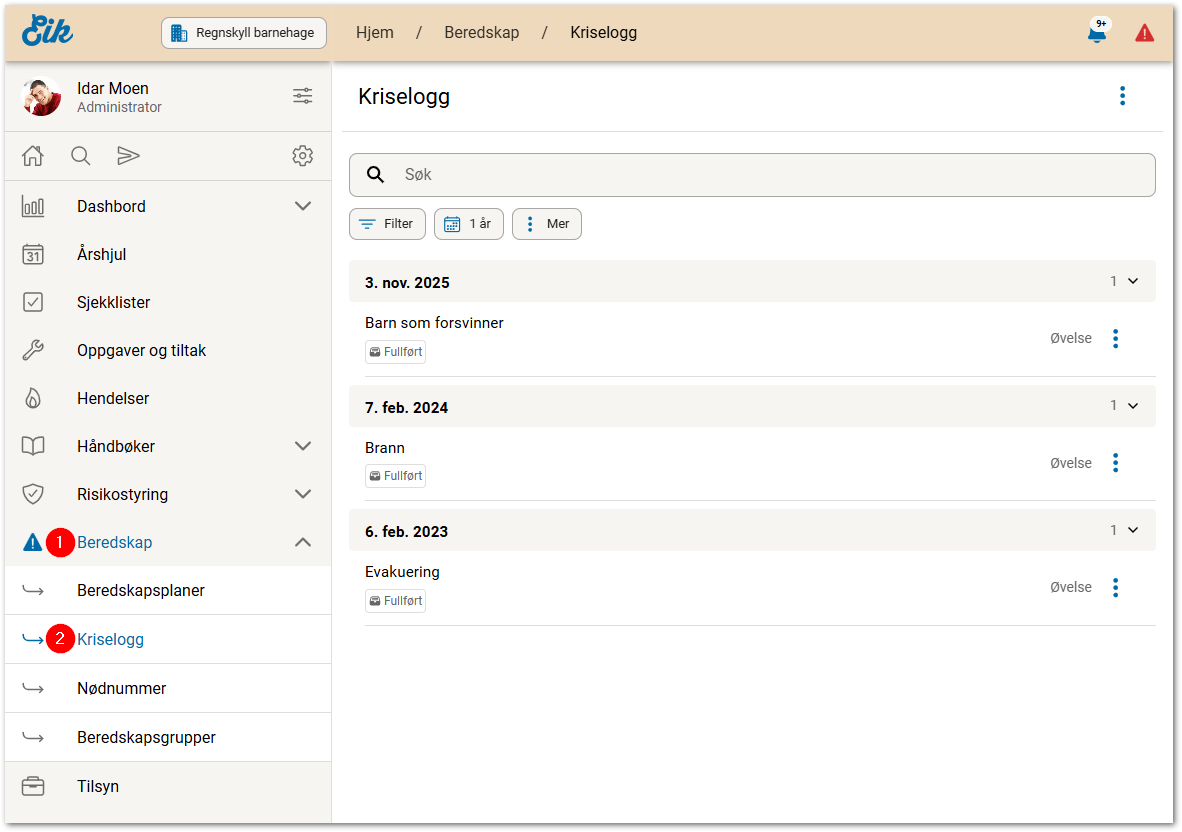Click the home icon in sidebar toolbar
The image size is (1182, 832).
click(x=33, y=156)
